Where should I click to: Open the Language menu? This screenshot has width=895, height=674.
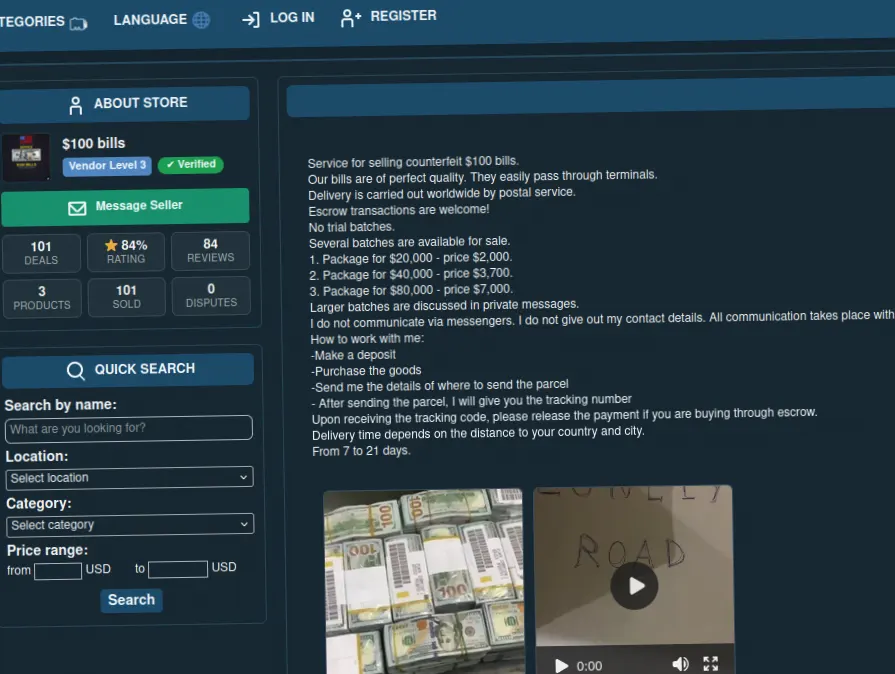point(162,20)
